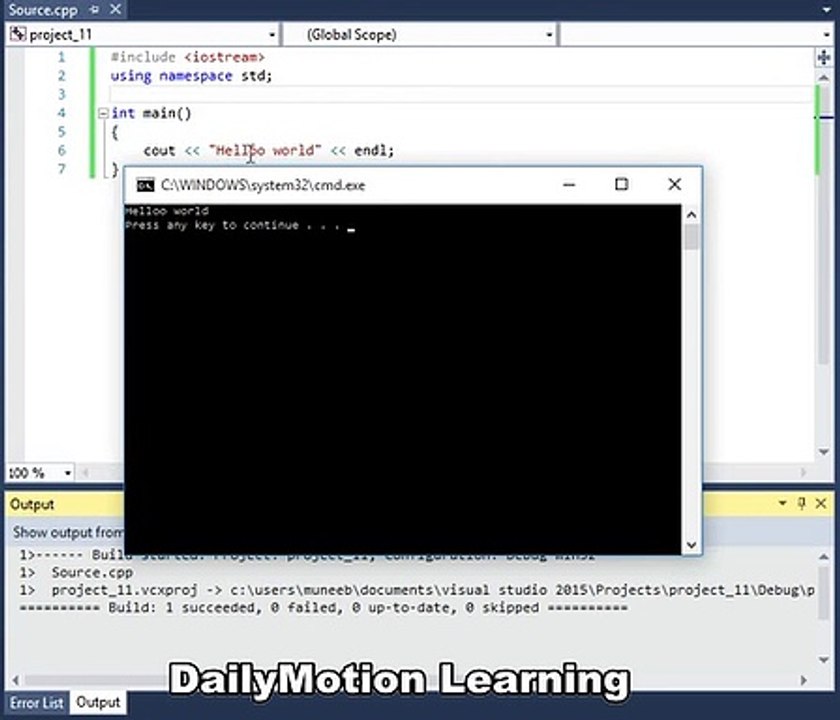Toggle auto hide pin on Output panel
Image resolution: width=840 pixels, height=720 pixels.
(x=801, y=503)
